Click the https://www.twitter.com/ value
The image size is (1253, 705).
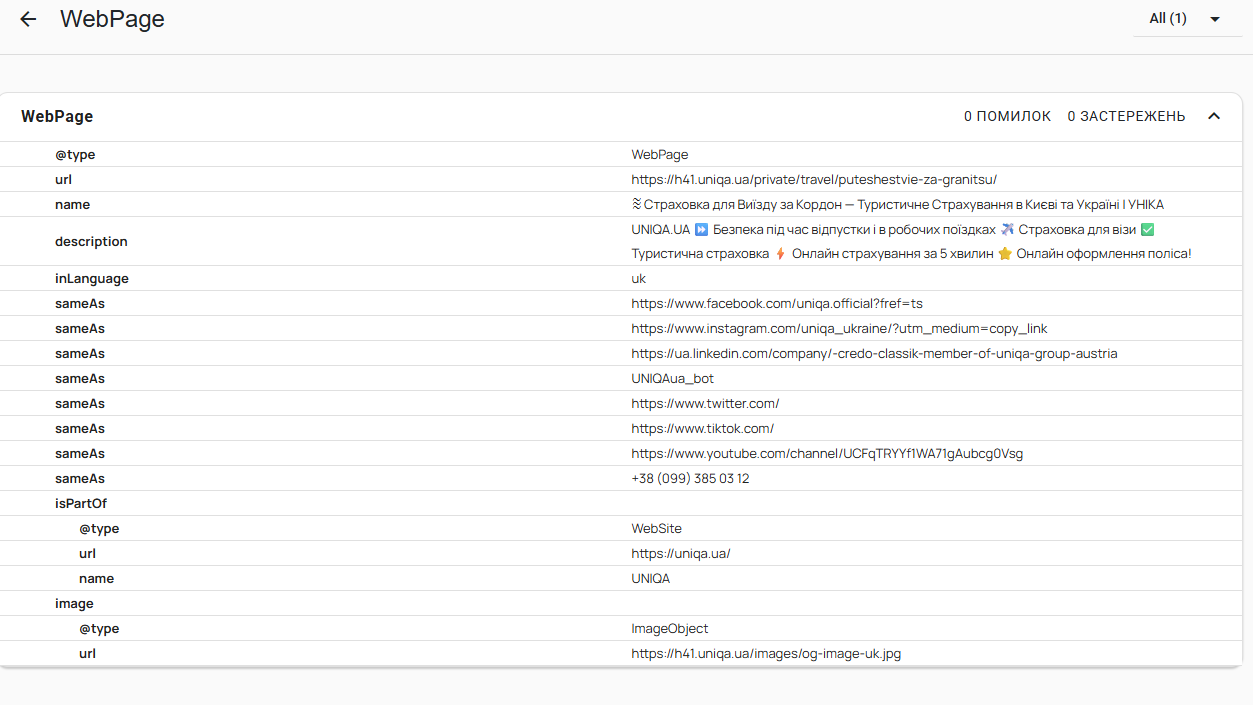tap(705, 404)
